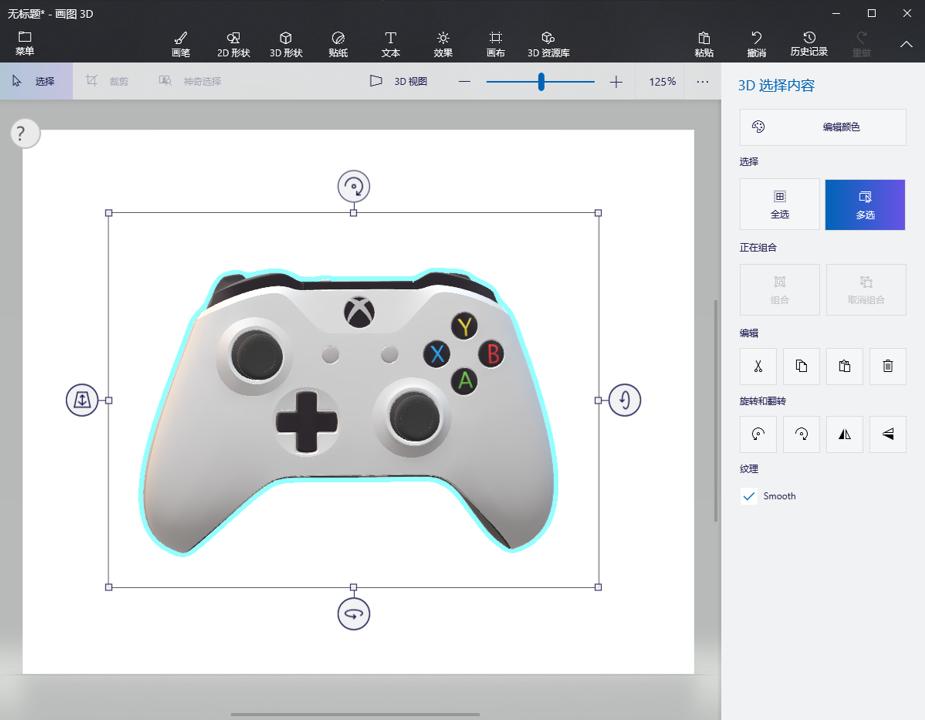925x720 pixels.
Task: Click the zoom slider handle
Action: point(541,82)
